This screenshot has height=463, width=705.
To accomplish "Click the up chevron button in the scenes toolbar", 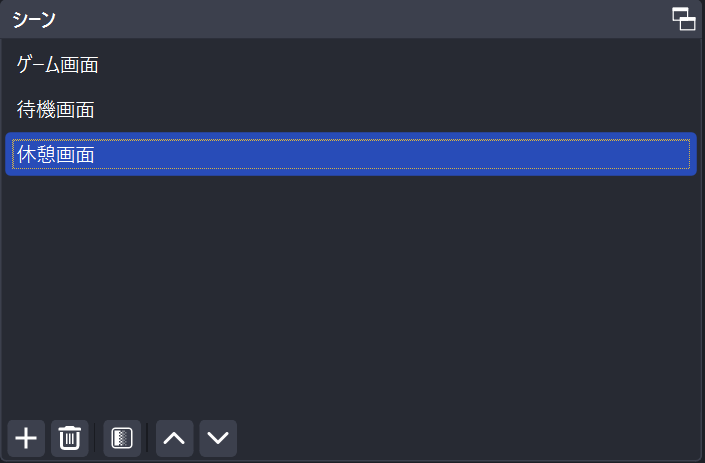I will pos(174,438).
